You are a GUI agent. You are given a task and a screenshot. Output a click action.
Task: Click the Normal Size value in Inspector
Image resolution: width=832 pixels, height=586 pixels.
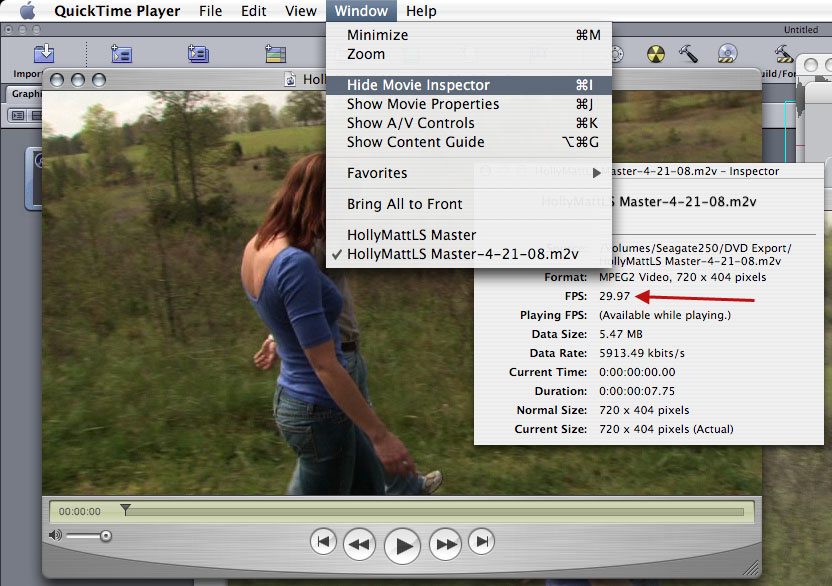click(644, 410)
